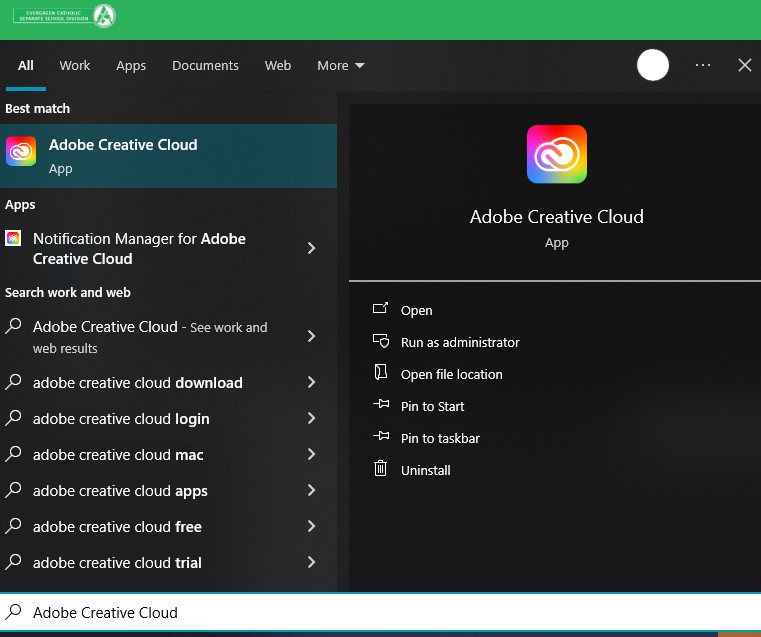Click the search icon beside 'adobe creative cloud mac'
The image size is (761, 637).
pos(14,454)
